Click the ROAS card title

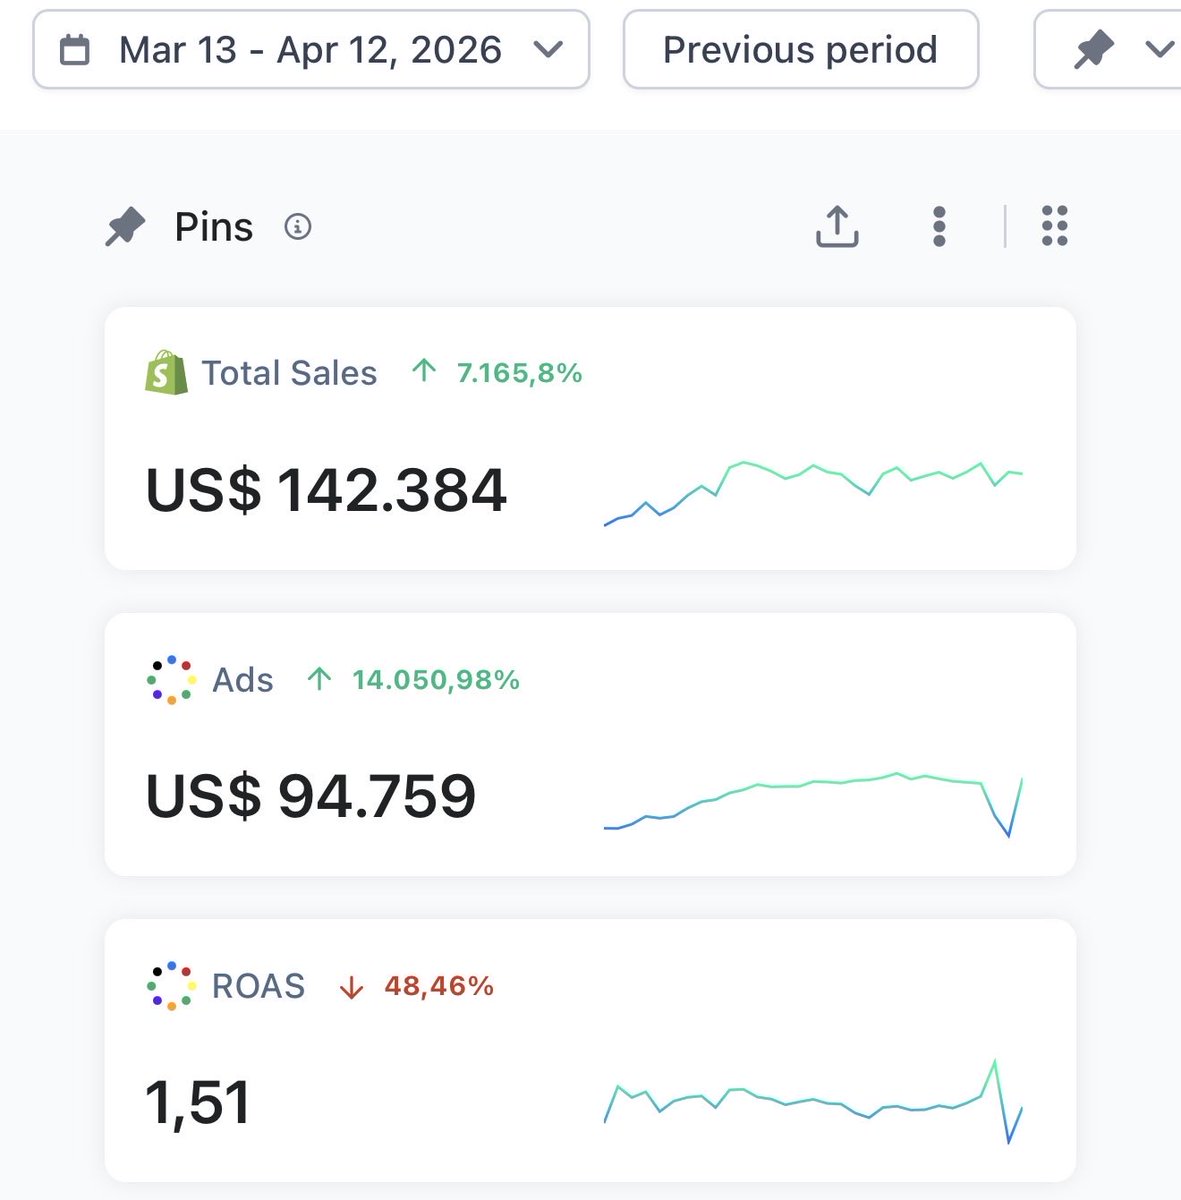click(258, 986)
